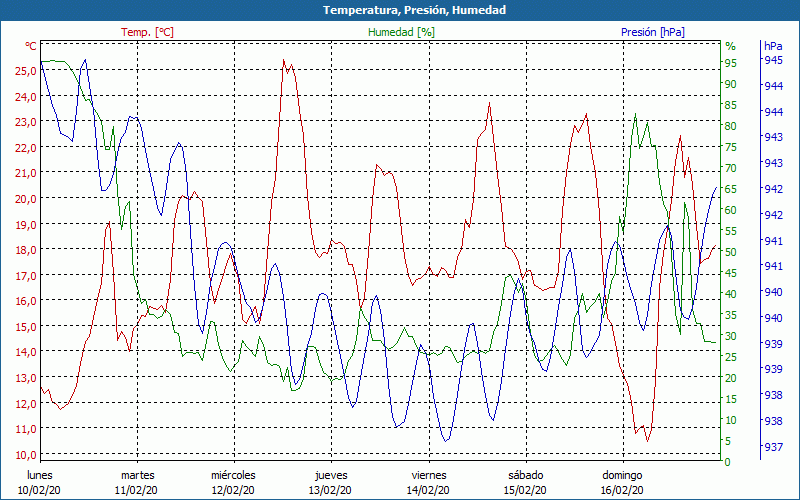Screen dimensions: 800x500
Task: Click the chart title Temperatura, Presión, Humedad
Action: click(x=400, y=10)
